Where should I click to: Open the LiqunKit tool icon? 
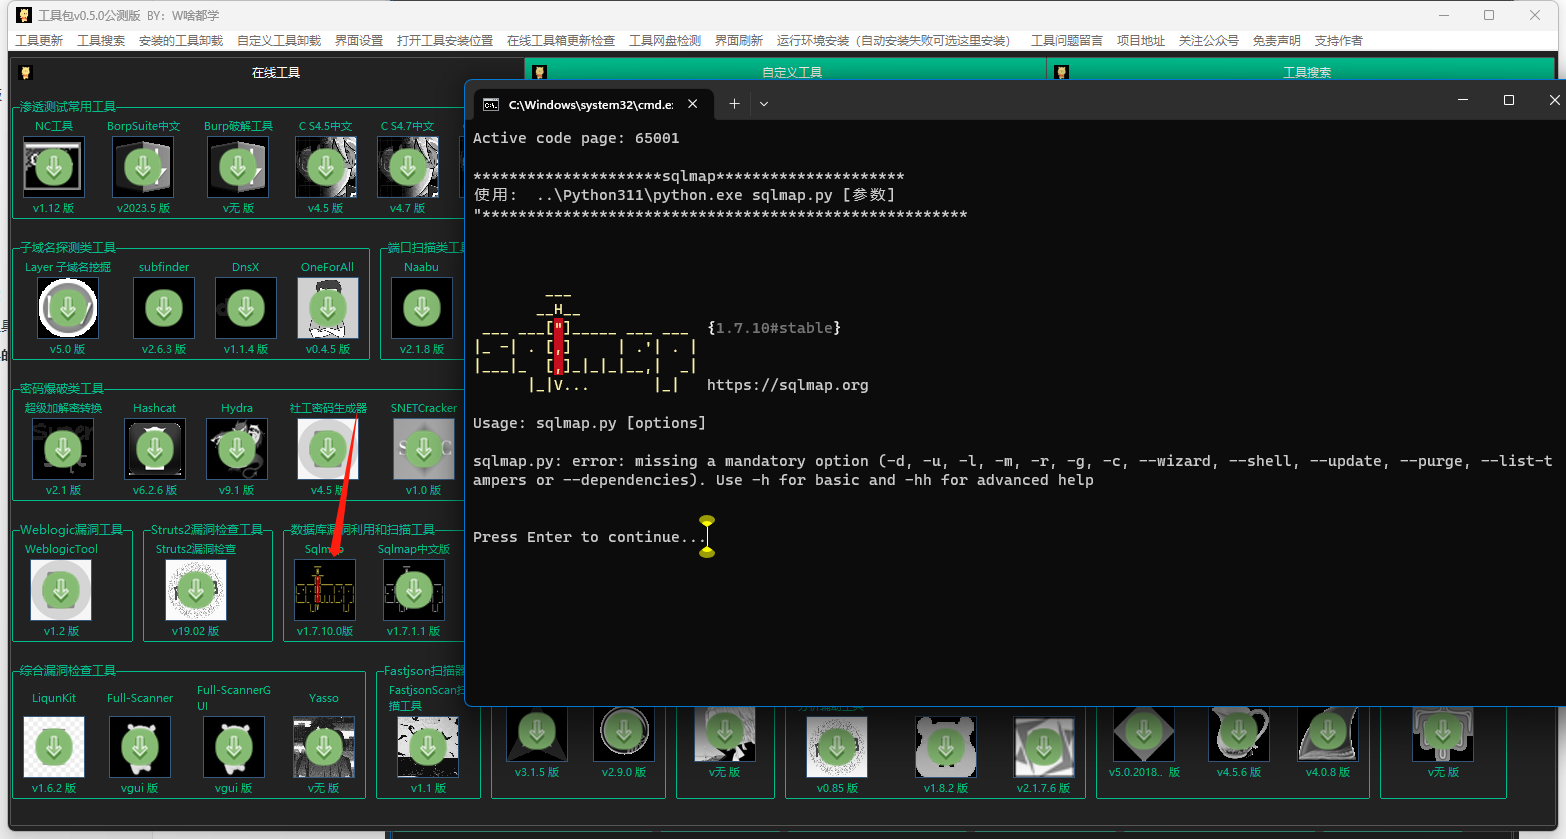point(54,747)
